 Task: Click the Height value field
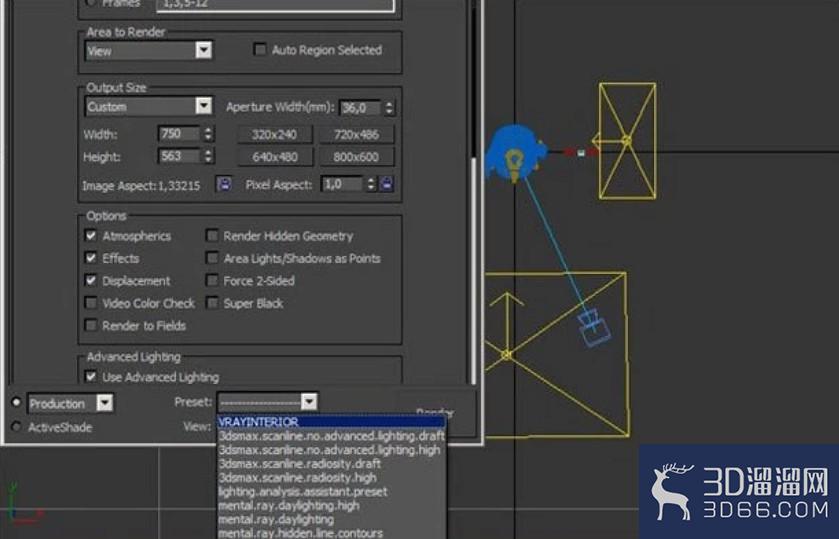pyautogui.click(x=179, y=156)
